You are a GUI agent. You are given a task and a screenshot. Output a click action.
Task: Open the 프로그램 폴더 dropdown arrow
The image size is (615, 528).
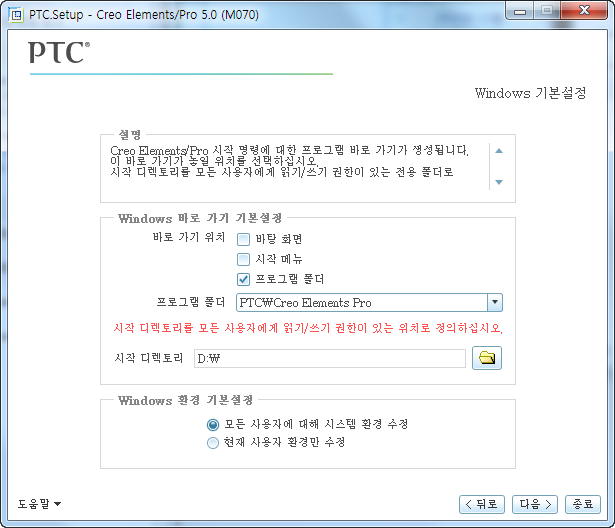(495, 302)
